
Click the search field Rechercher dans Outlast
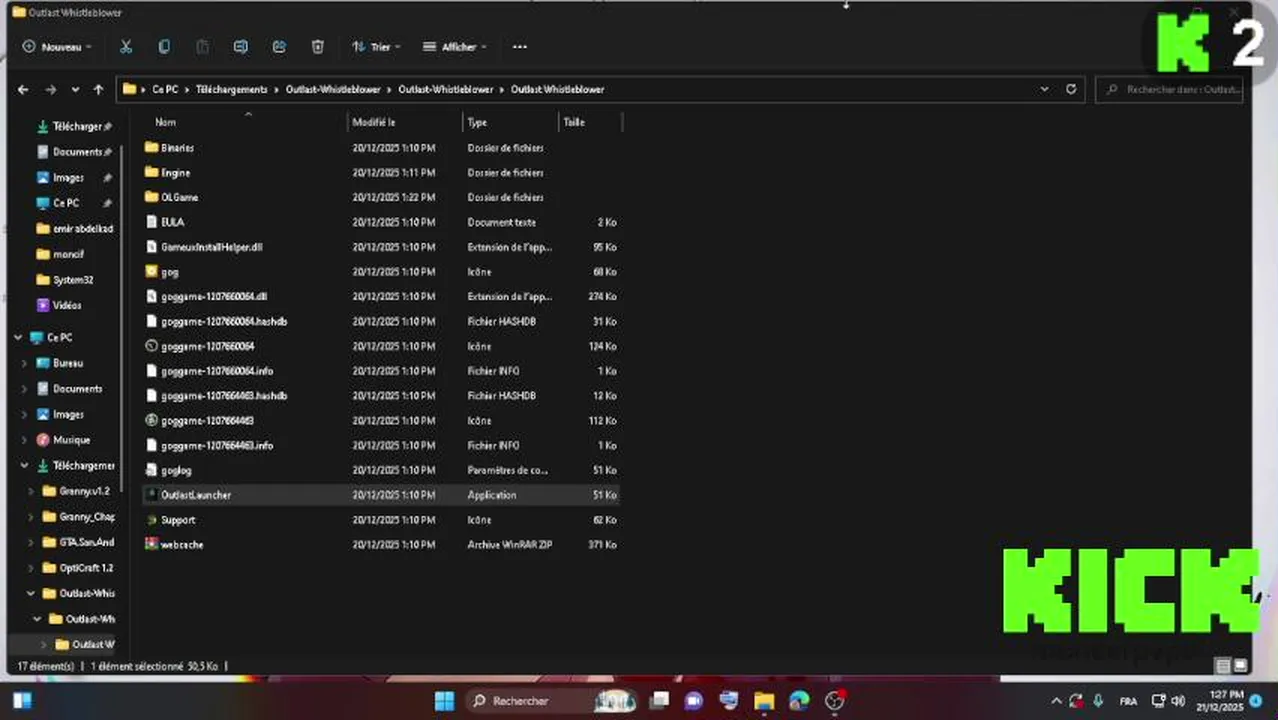coord(1170,89)
